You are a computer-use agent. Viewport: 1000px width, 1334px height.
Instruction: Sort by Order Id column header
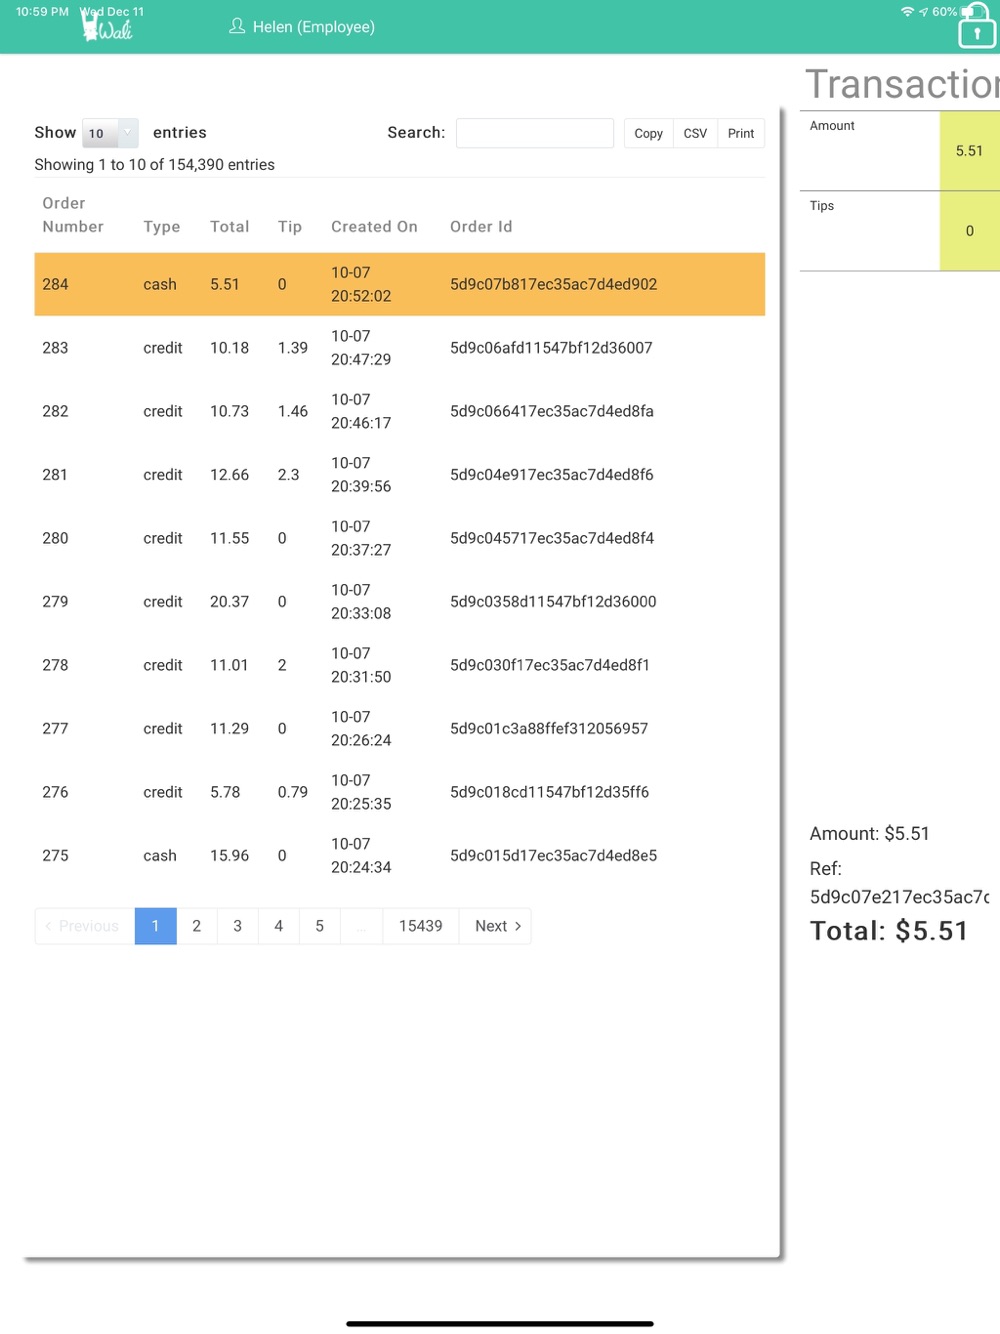pyautogui.click(x=481, y=227)
